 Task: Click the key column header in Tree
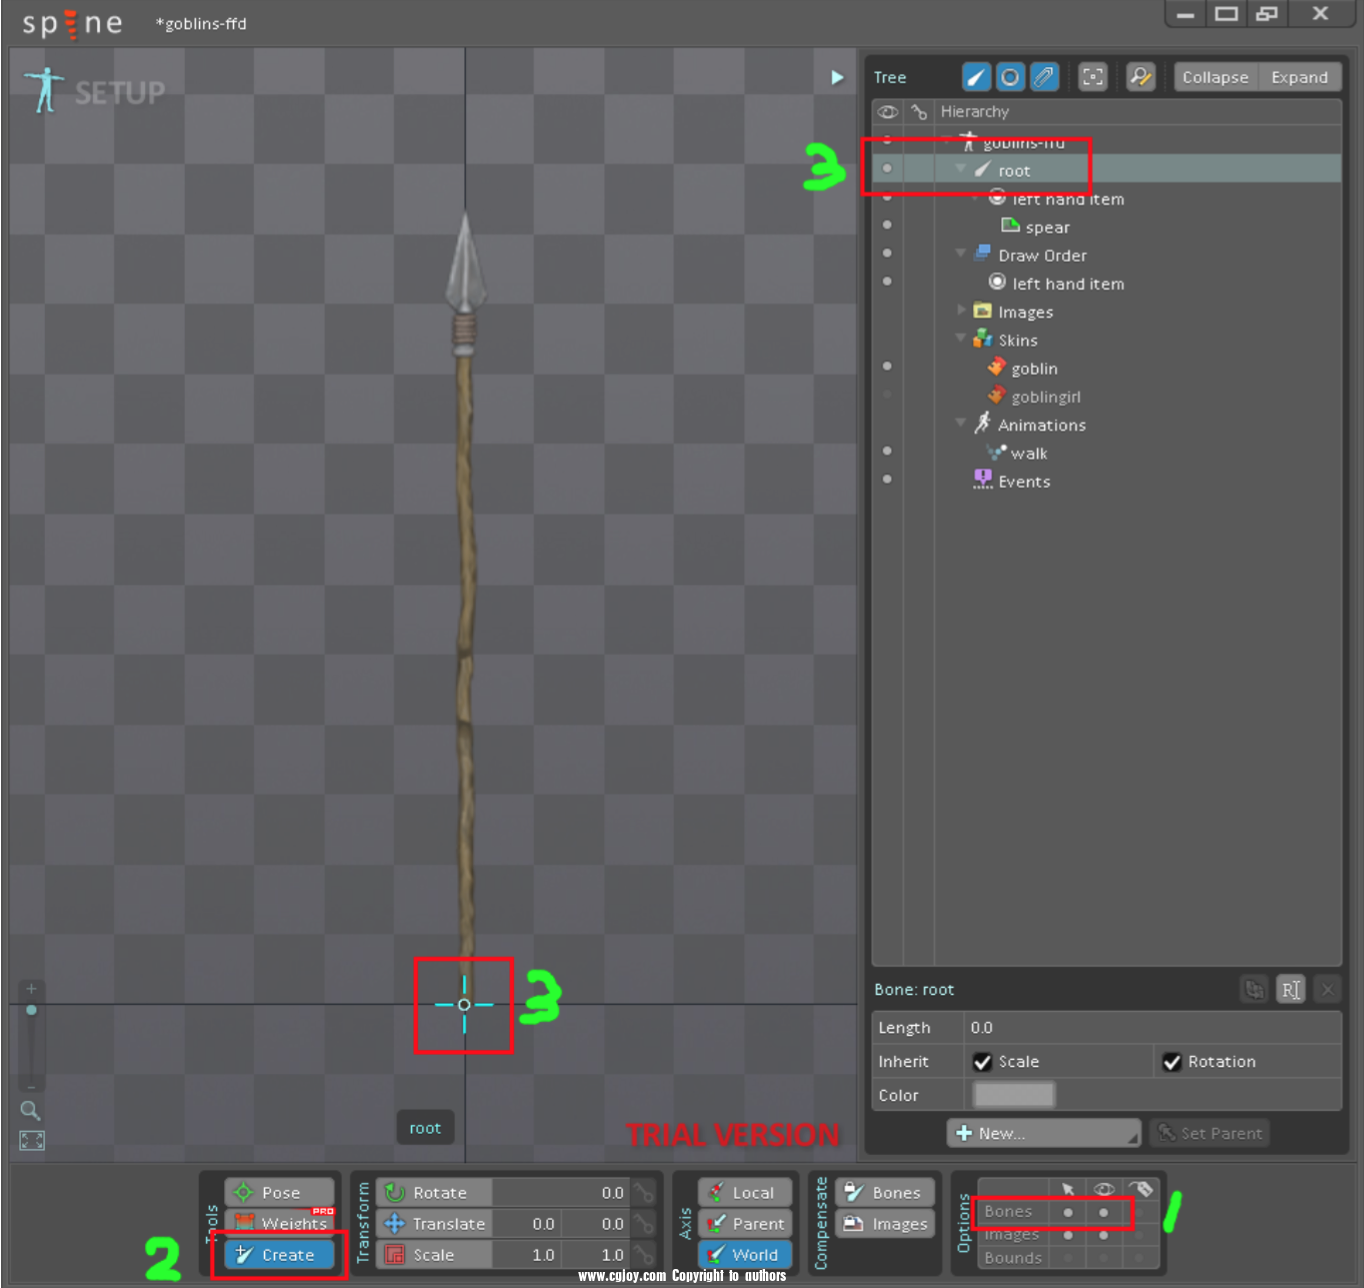click(919, 112)
